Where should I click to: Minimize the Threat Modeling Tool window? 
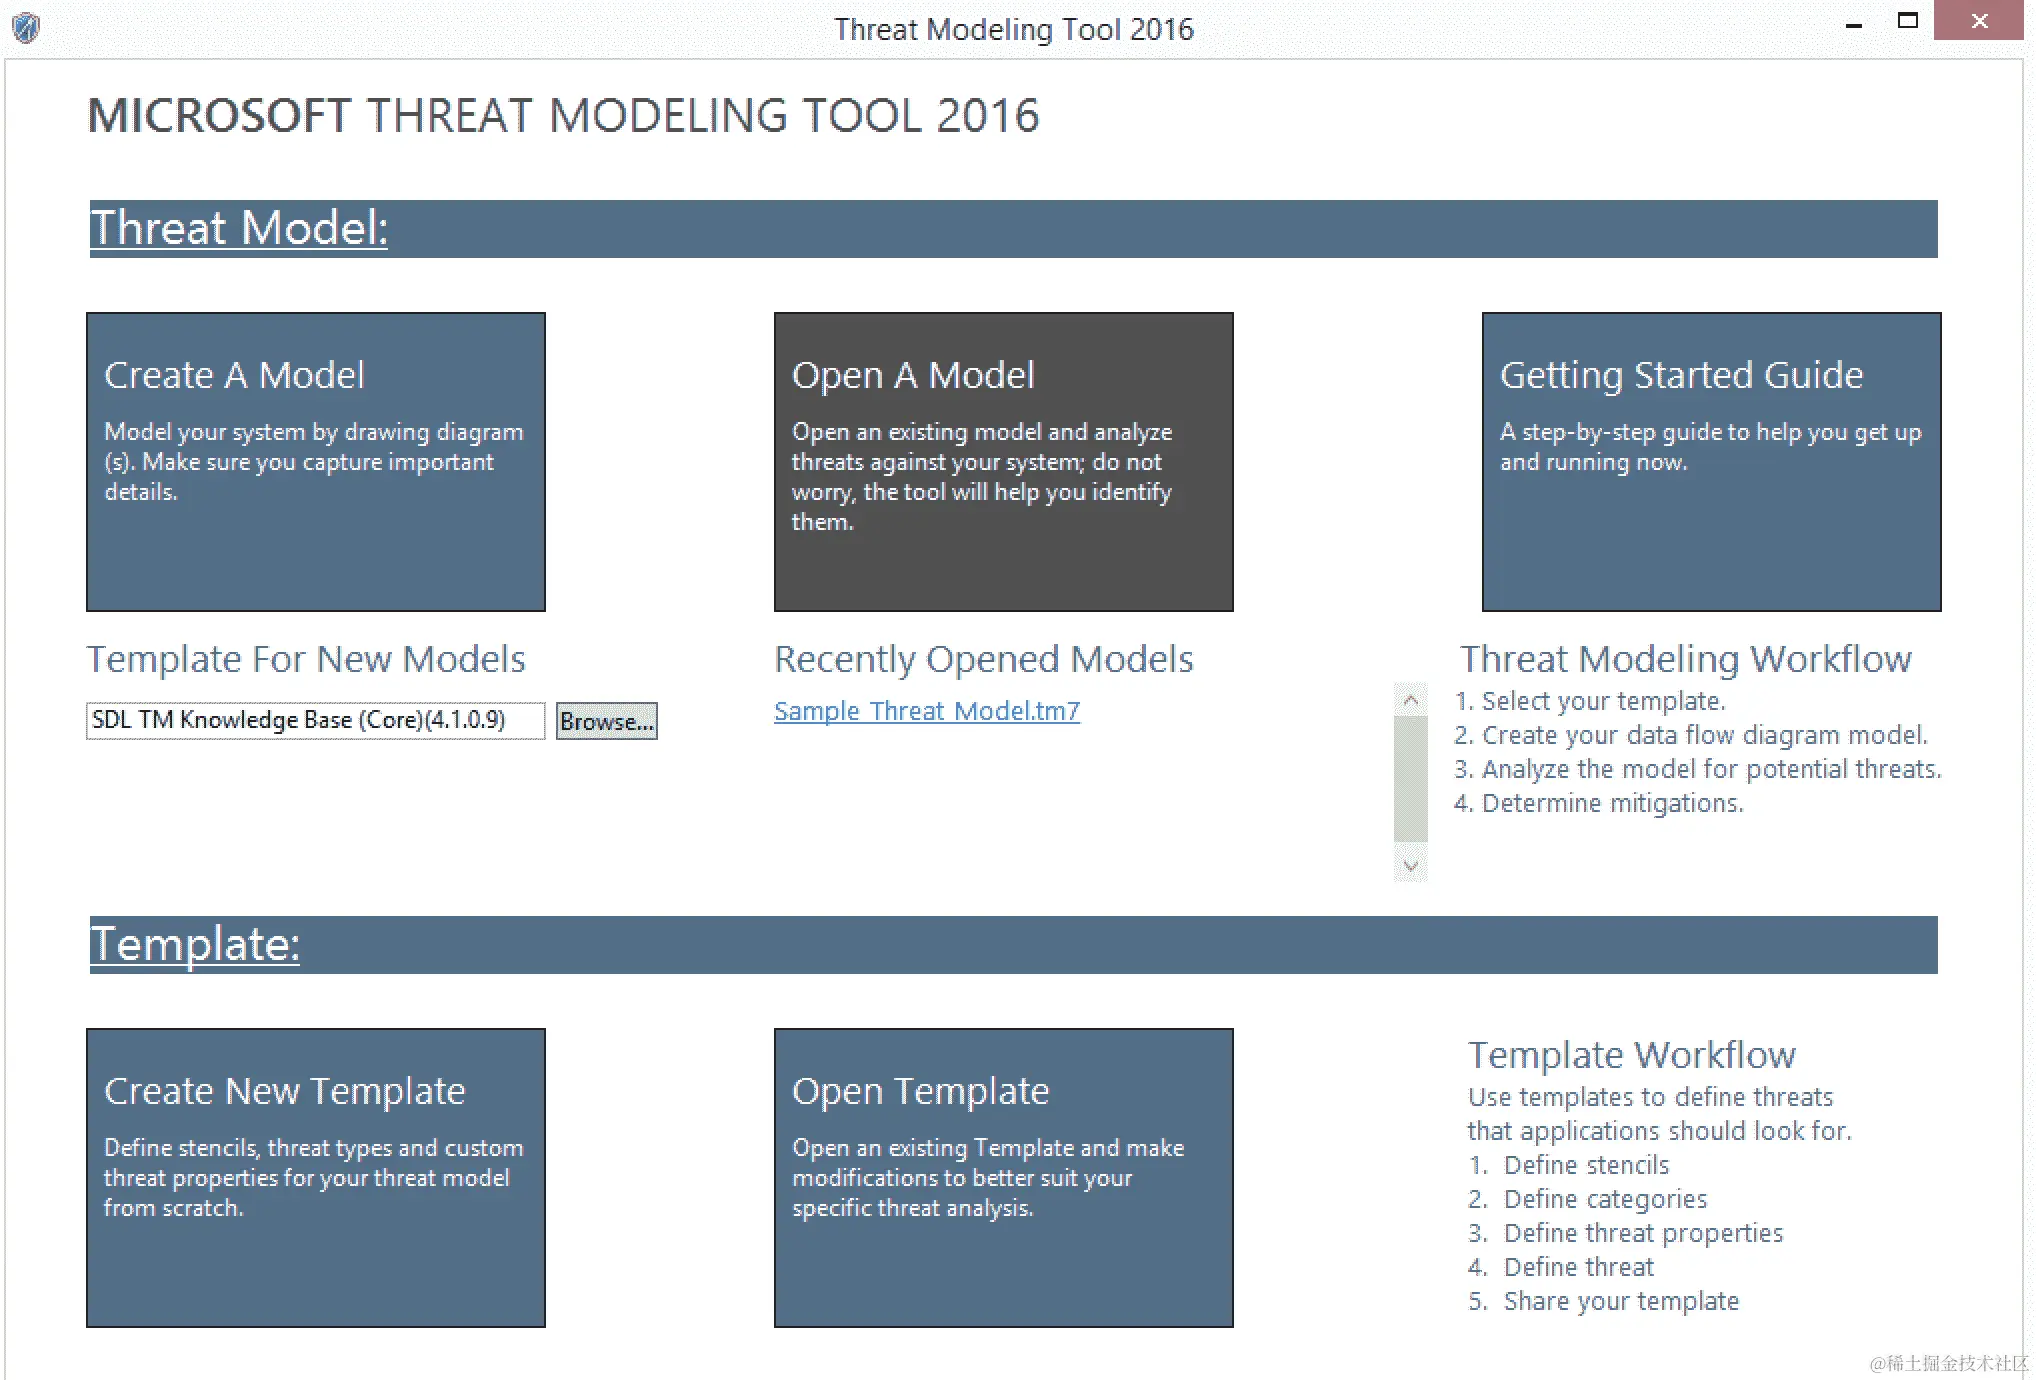(x=1853, y=24)
